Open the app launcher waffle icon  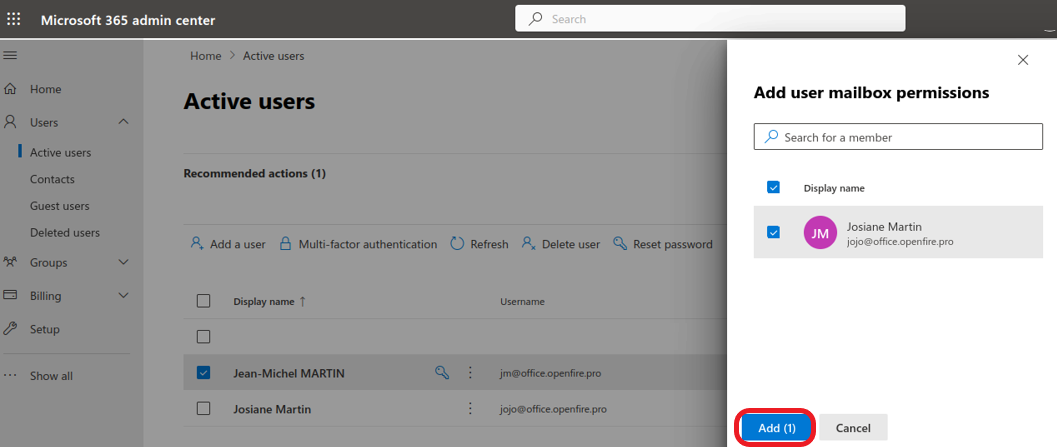13,19
